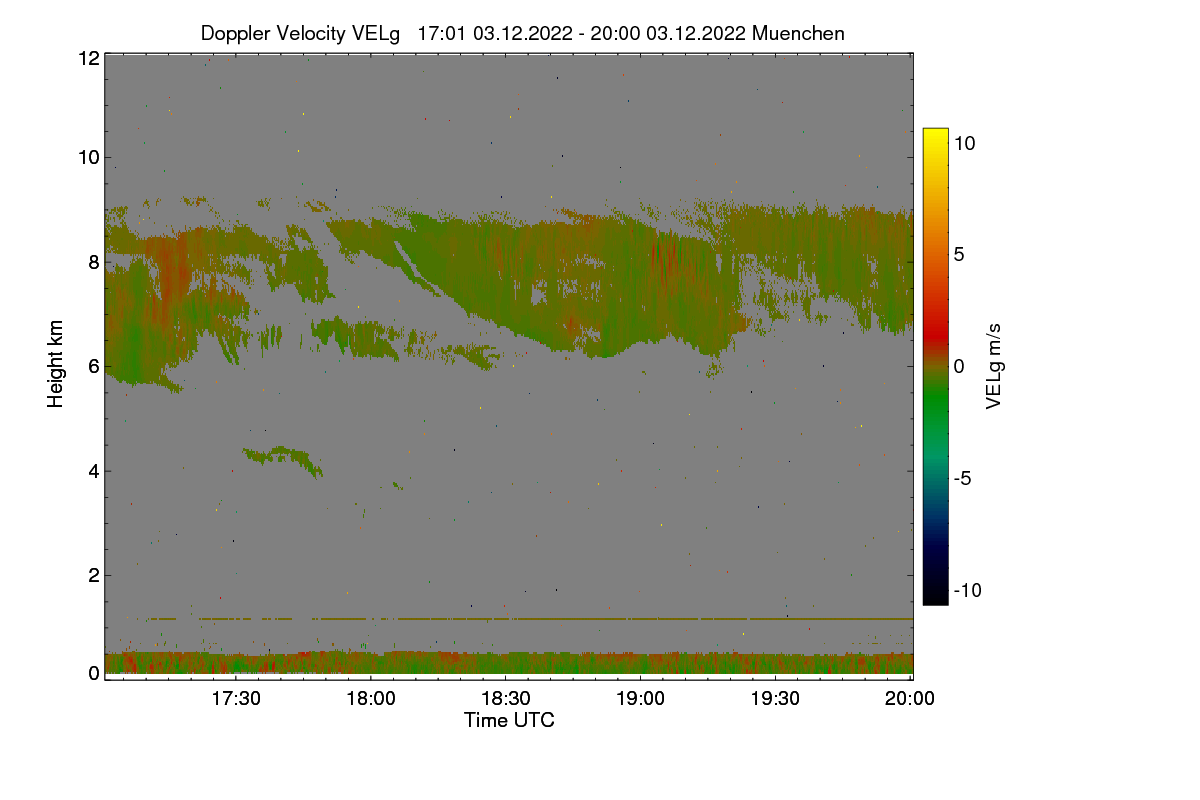The image size is (1200, 800).
Task: Click the '20:00' time axis label
Action: (x=910, y=698)
